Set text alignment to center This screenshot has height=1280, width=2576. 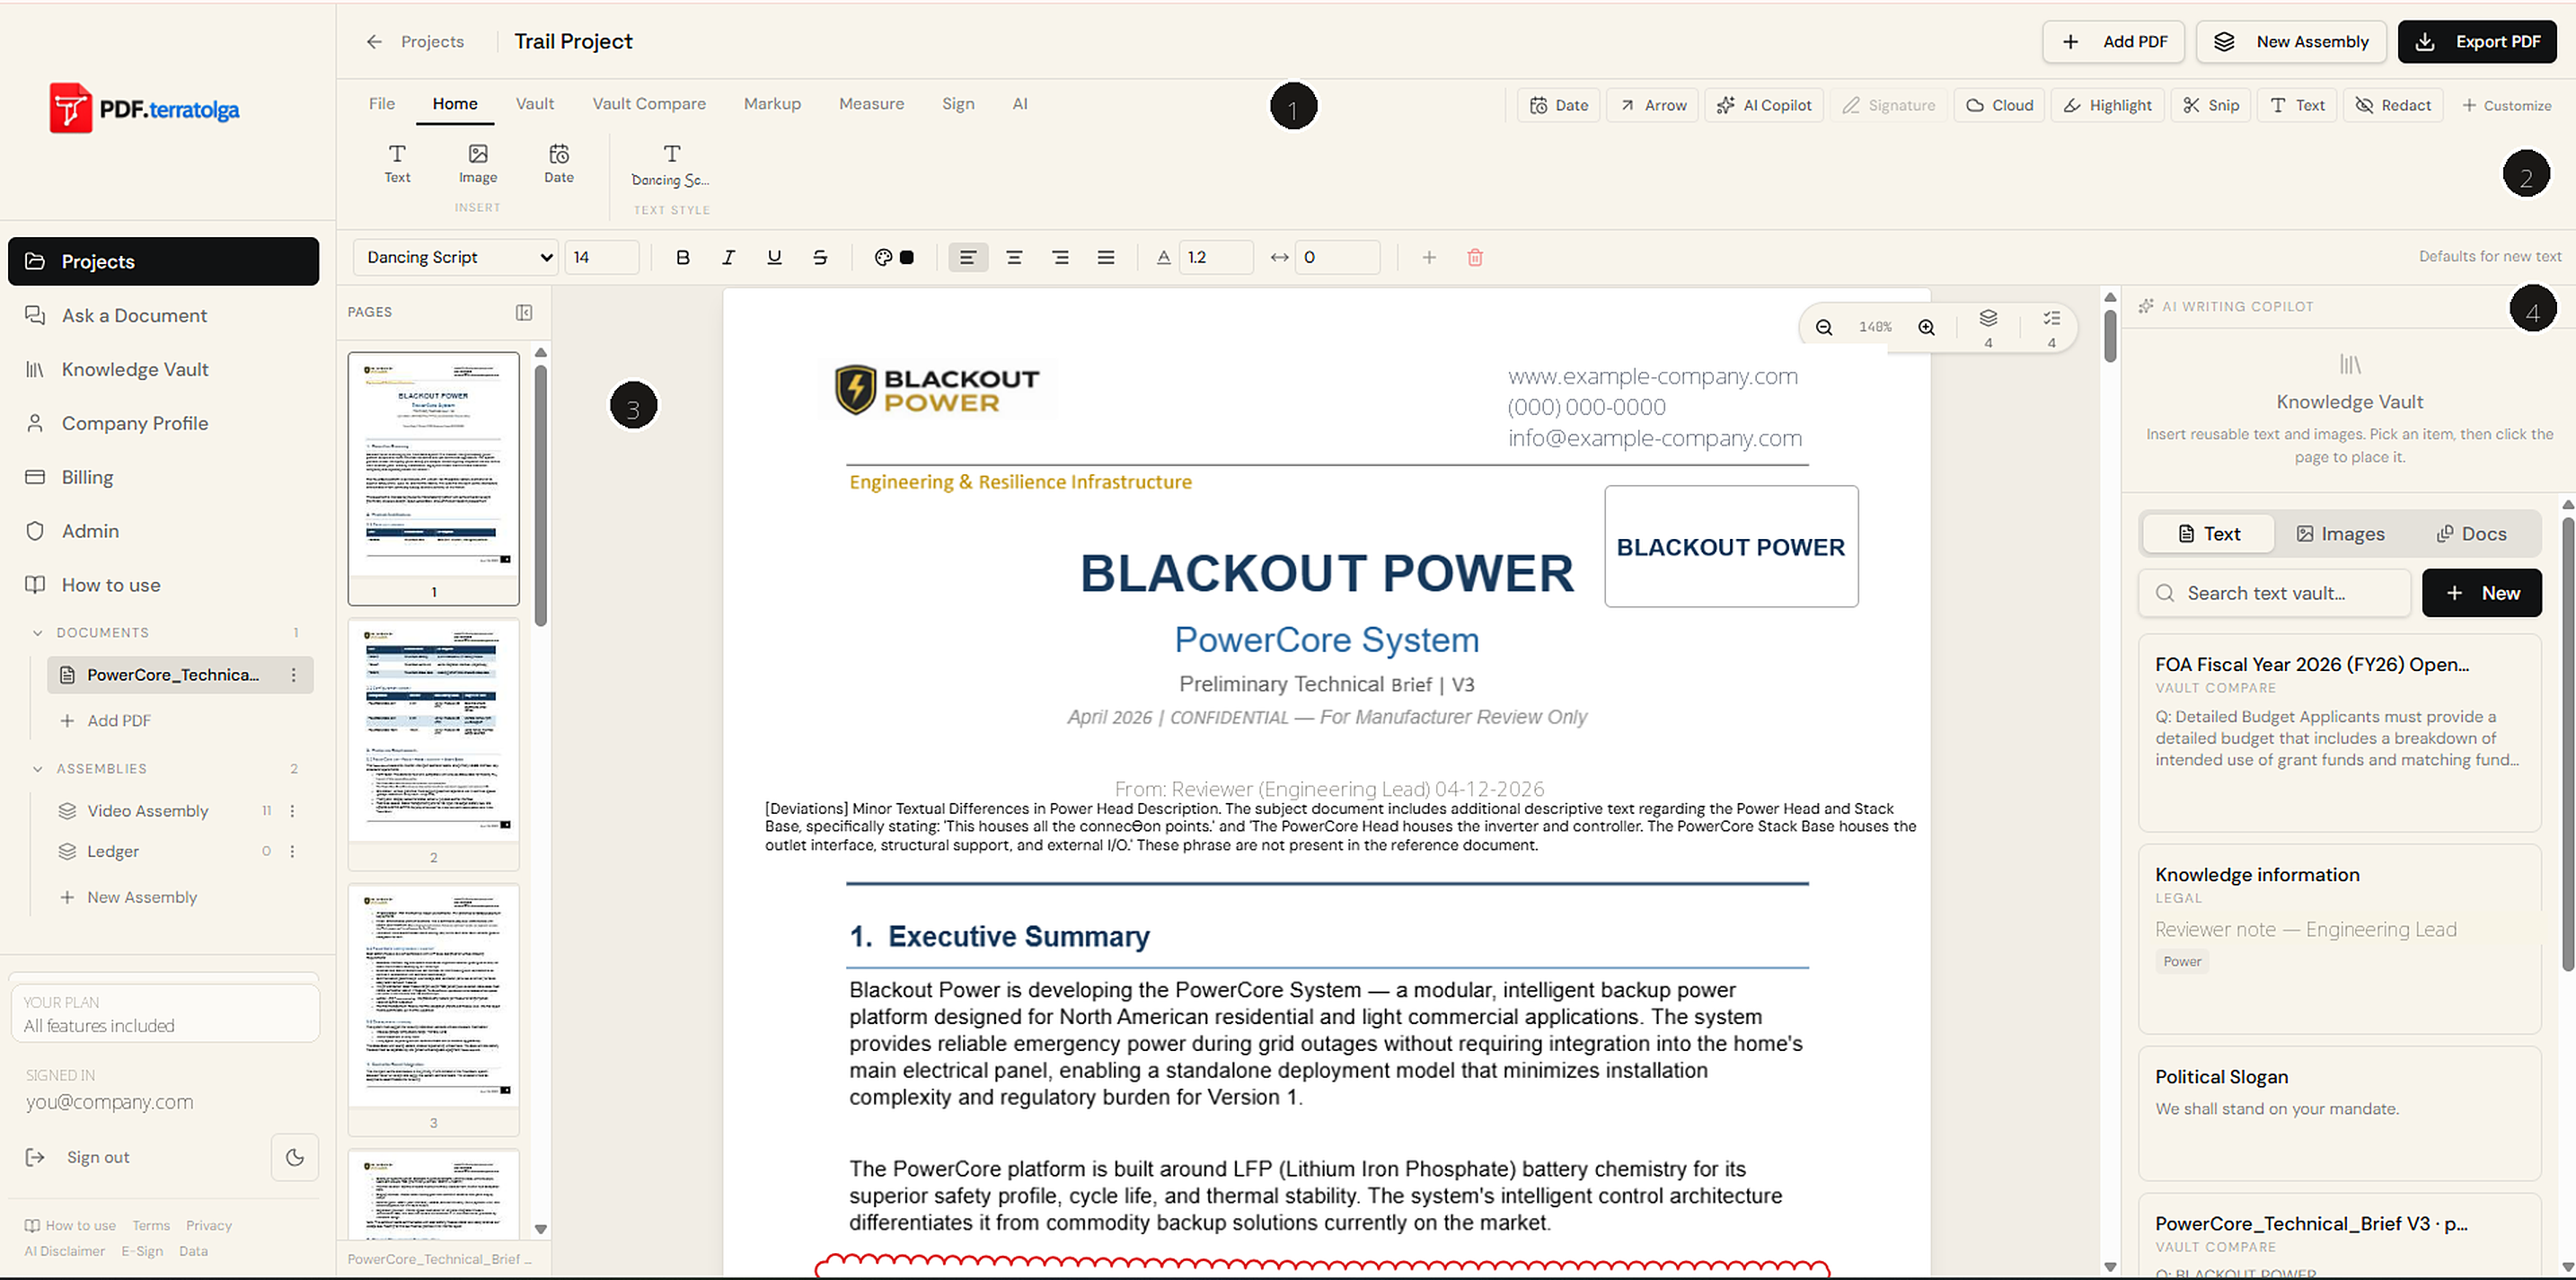pyautogui.click(x=1014, y=257)
